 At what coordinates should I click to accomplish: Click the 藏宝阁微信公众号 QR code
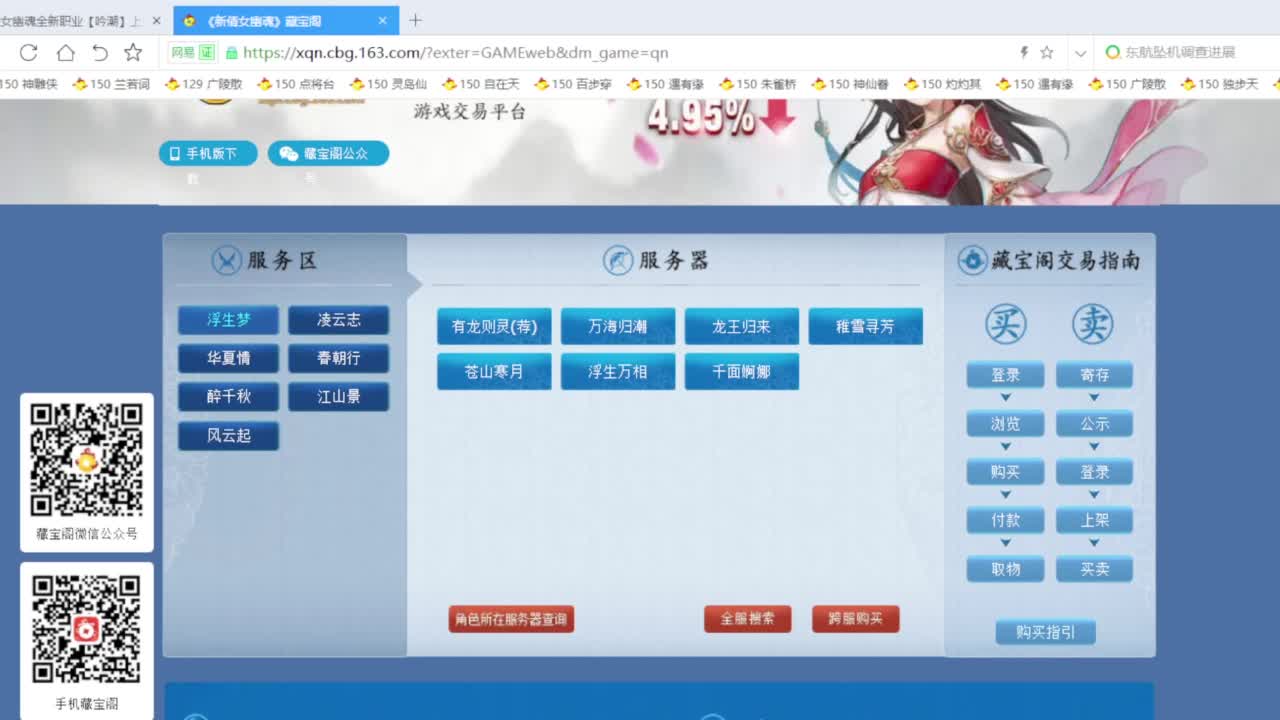click(x=87, y=459)
